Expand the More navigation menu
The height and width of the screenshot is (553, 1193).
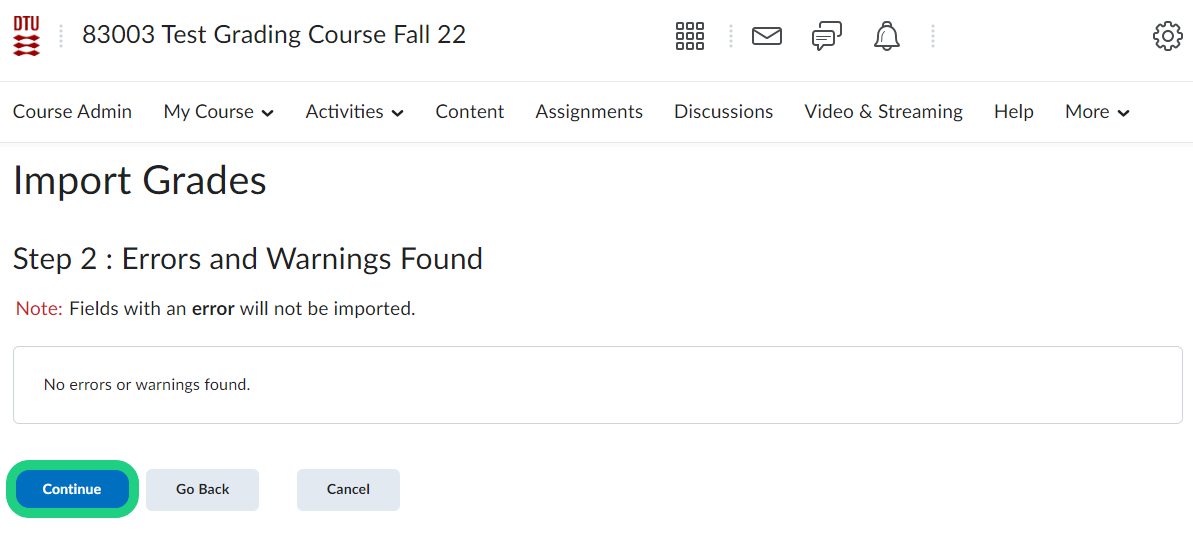pos(1097,112)
